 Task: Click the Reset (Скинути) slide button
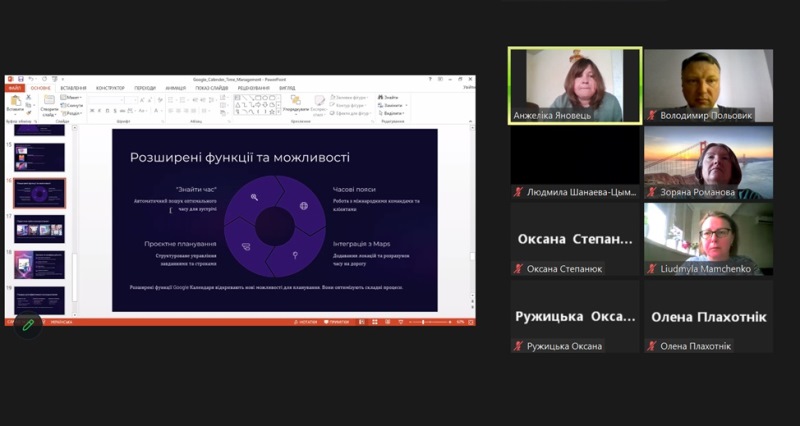(x=72, y=105)
